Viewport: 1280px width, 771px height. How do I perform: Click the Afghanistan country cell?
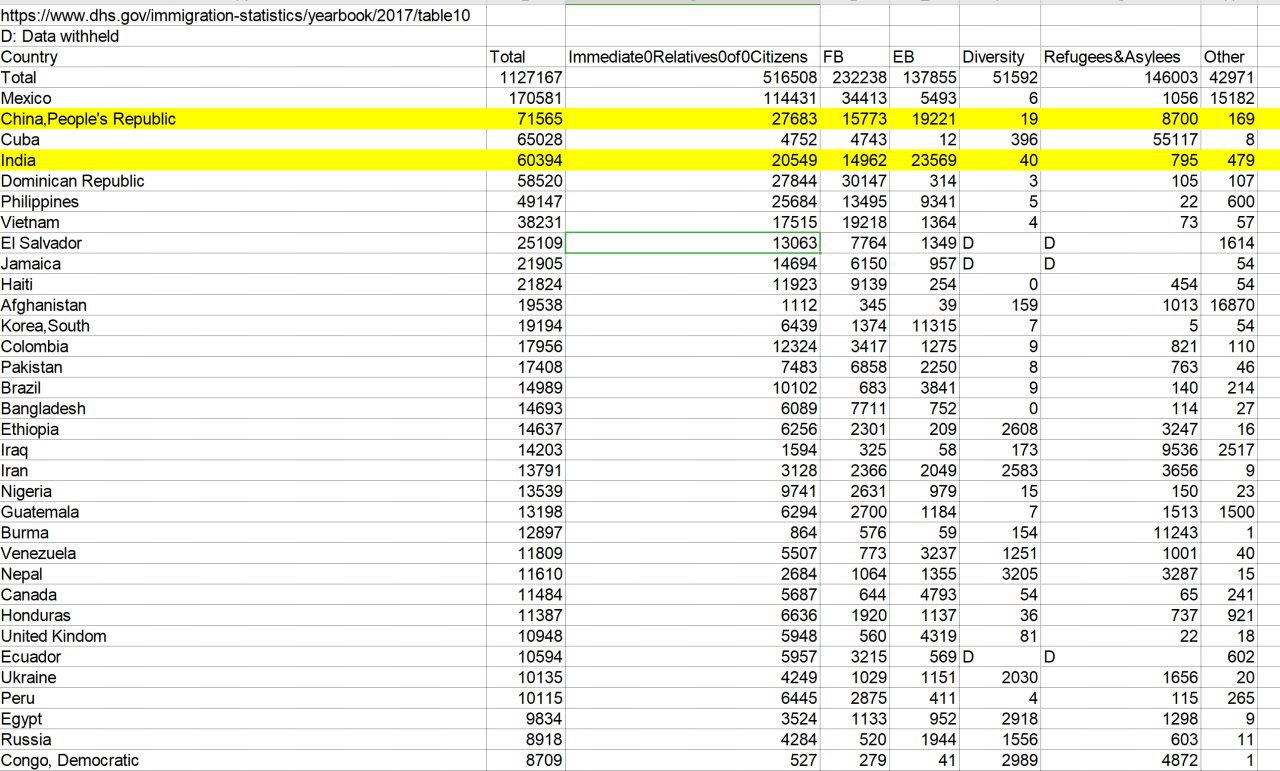pyautogui.click(x=243, y=305)
